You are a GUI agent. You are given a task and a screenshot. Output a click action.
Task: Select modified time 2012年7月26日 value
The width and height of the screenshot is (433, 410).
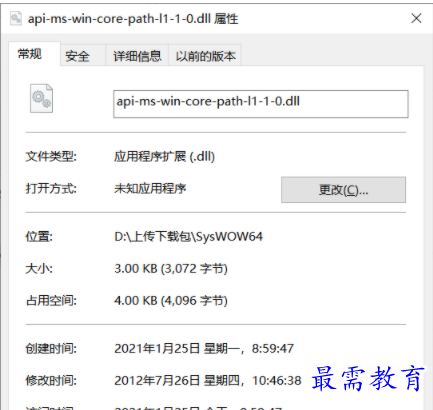(x=208, y=380)
